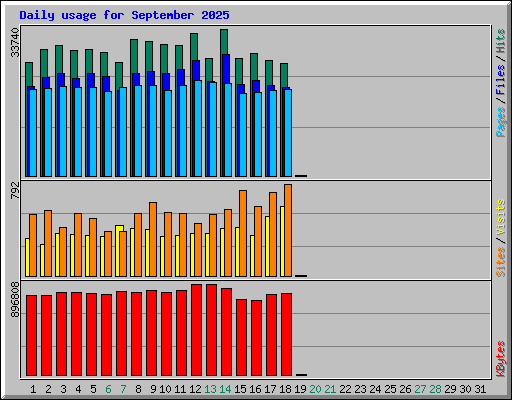Click day label 31 on the x-axis
This screenshot has width=512, height=400.
click(x=480, y=389)
